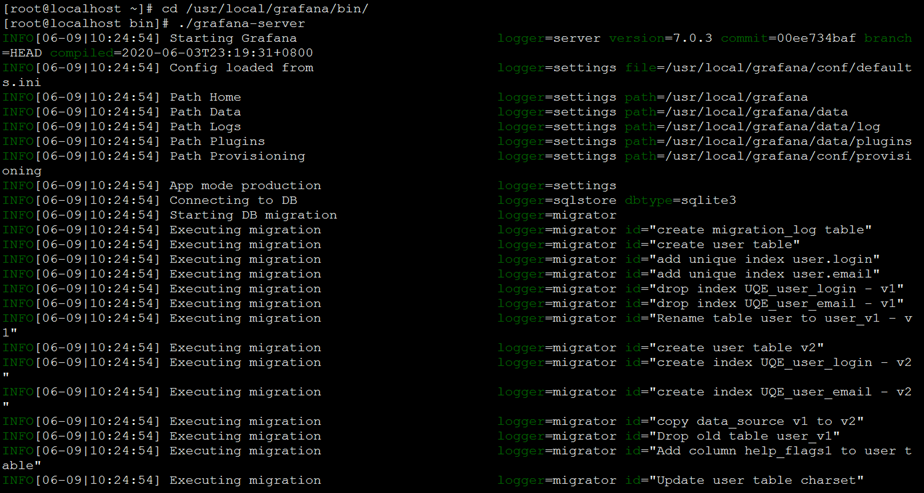
Task: Click the Starting DB migration message
Action: click(x=253, y=215)
